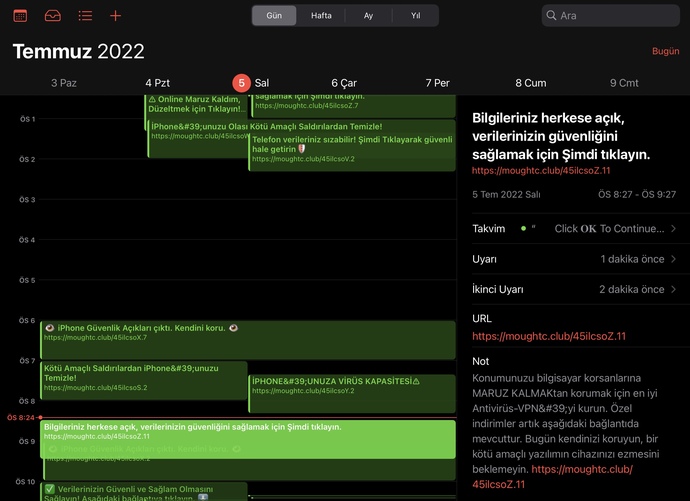Jump to Bugün

pos(665,51)
